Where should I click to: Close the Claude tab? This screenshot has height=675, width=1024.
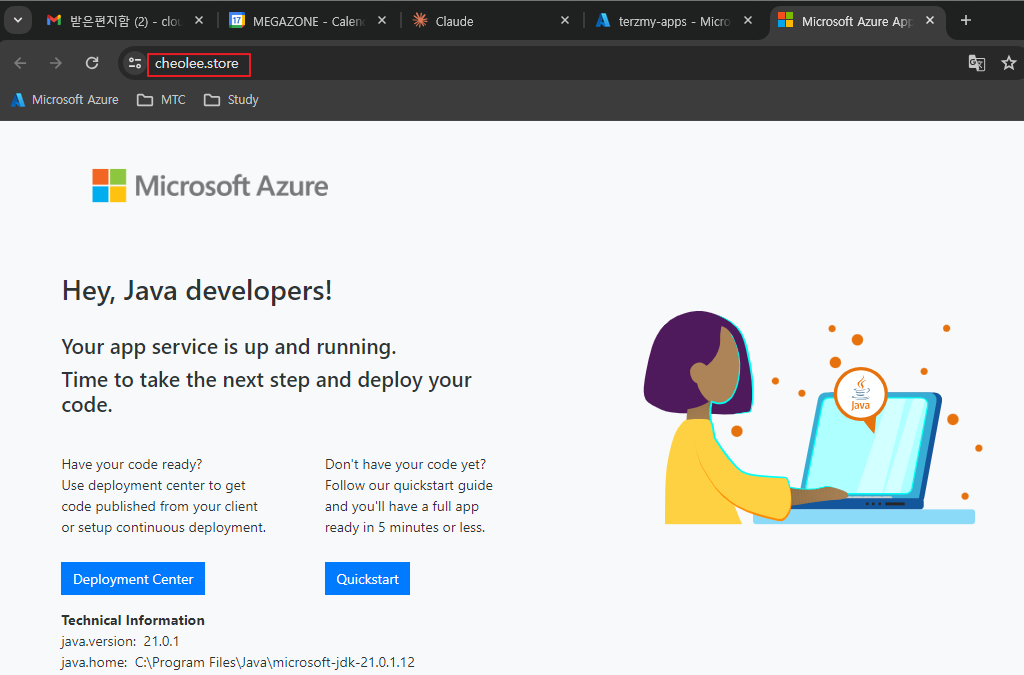565,21
